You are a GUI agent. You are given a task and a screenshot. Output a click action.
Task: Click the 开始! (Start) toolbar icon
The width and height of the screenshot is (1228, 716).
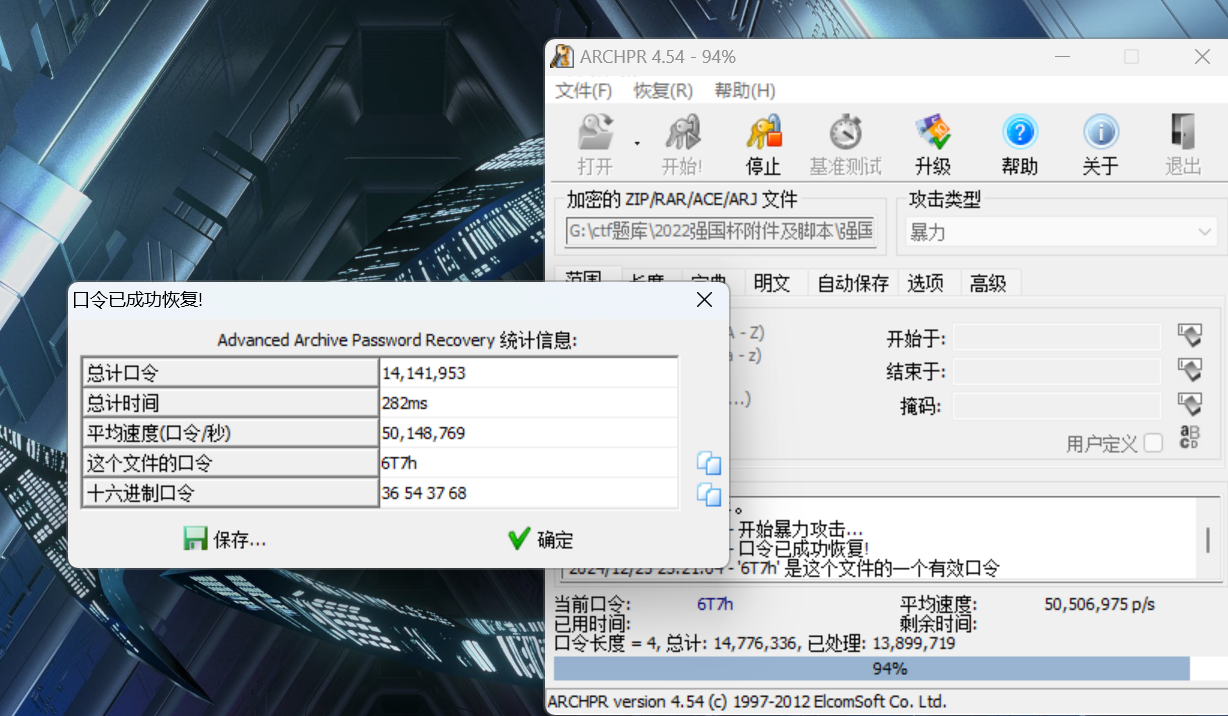click(x=683, y=132)
